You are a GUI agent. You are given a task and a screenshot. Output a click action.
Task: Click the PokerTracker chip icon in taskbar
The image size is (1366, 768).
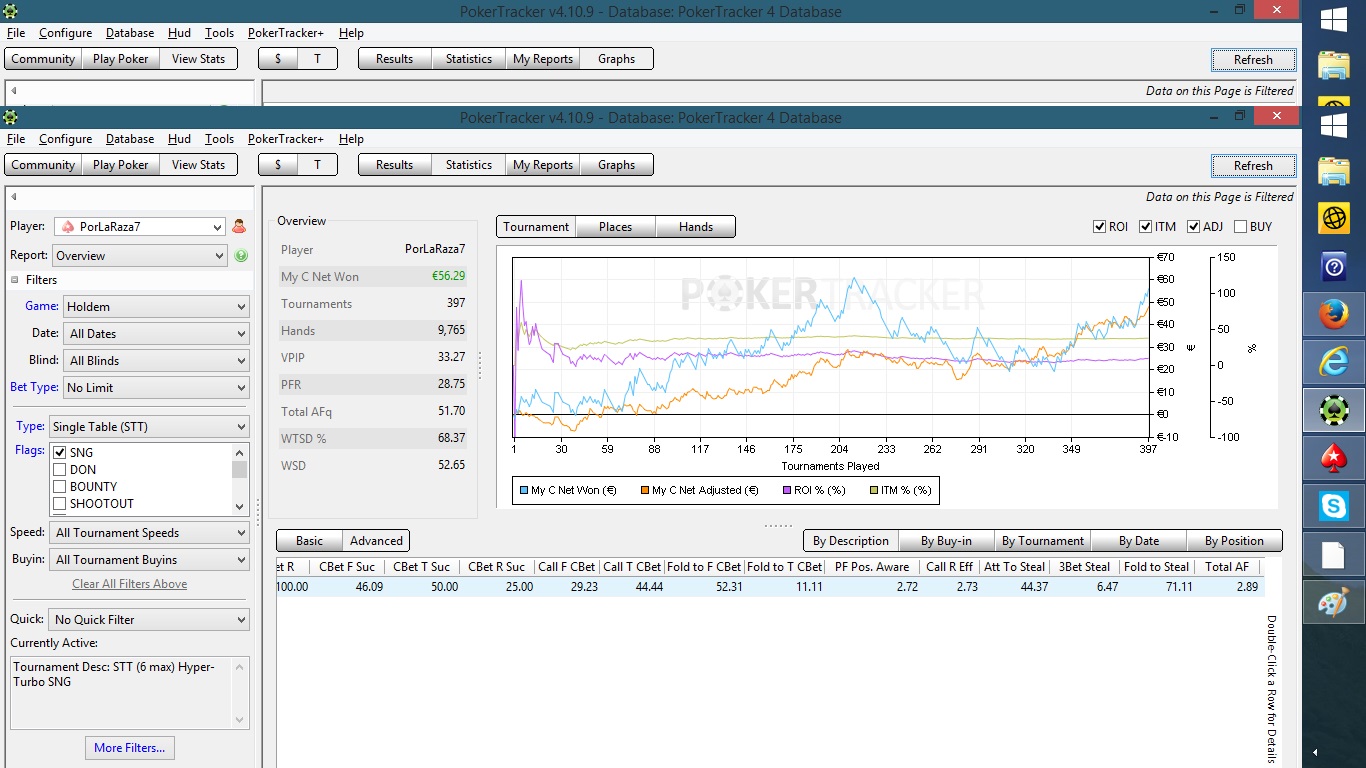pyautogui.click(x=1334, y=410)
